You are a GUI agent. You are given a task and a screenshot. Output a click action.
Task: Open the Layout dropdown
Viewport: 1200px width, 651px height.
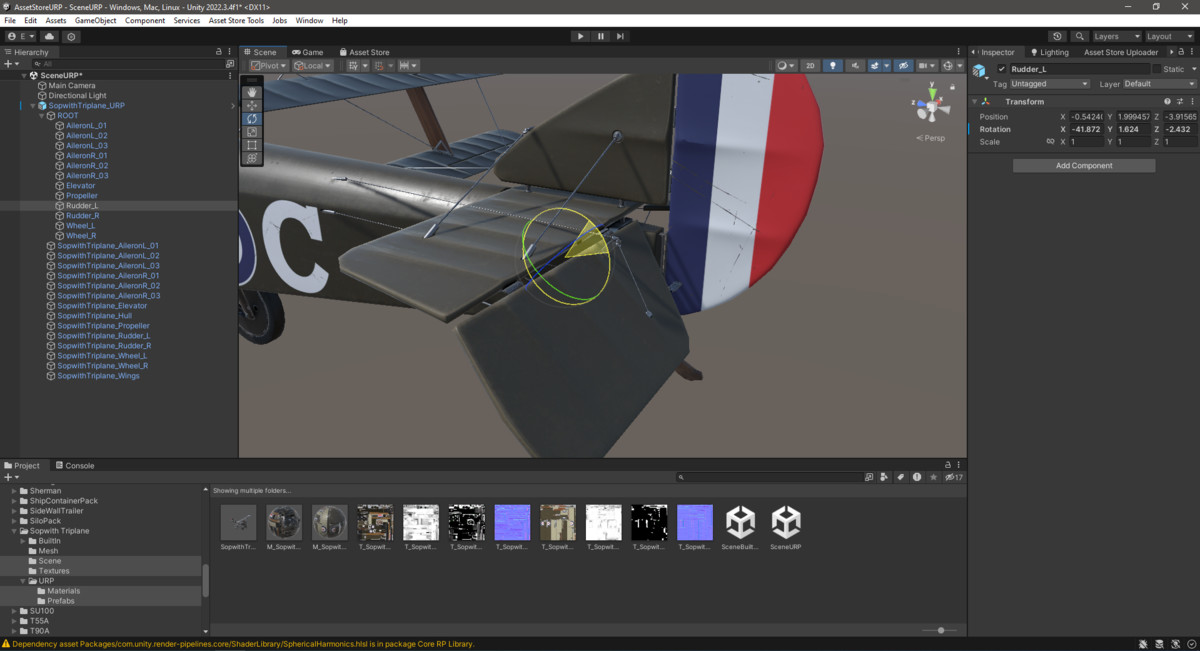(1167, 35)
